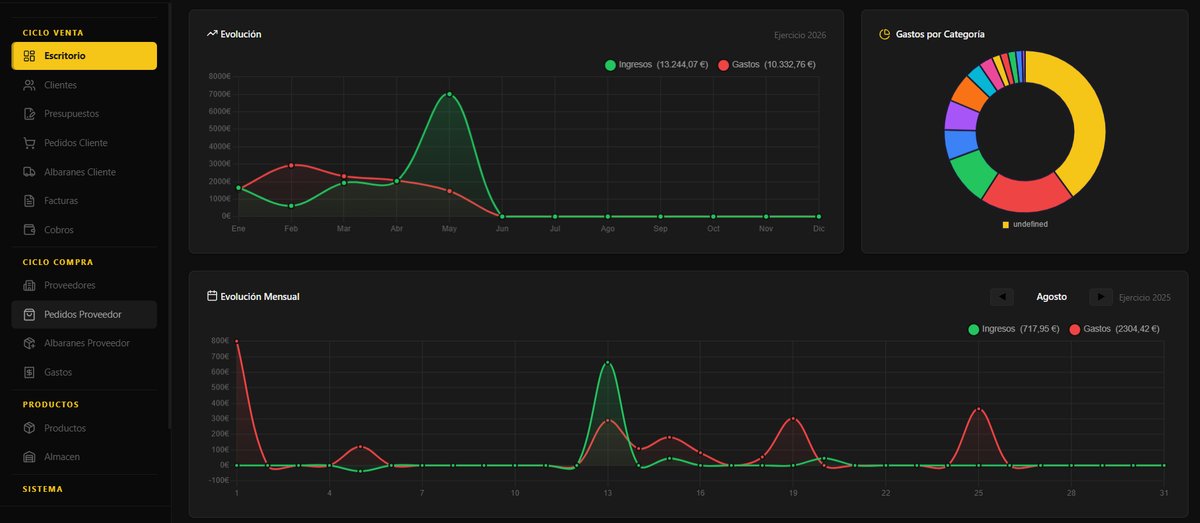
Task: Click the day 13 green peak point
Action: (607, 363)
